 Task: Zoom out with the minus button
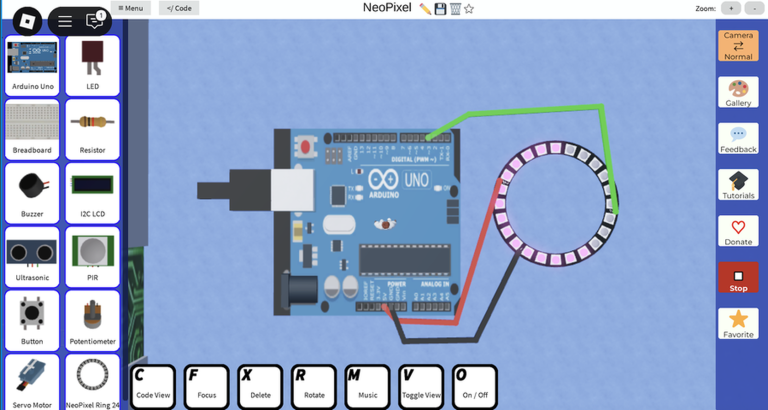[x=754, y=8]
